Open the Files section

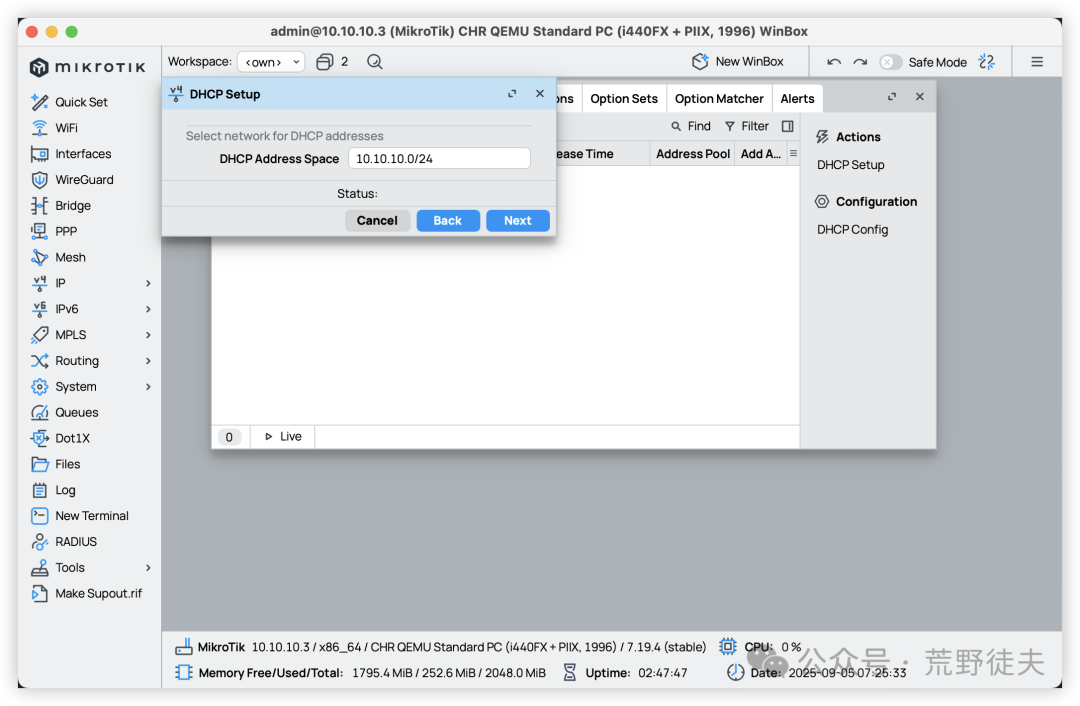(x=68, y=464)
